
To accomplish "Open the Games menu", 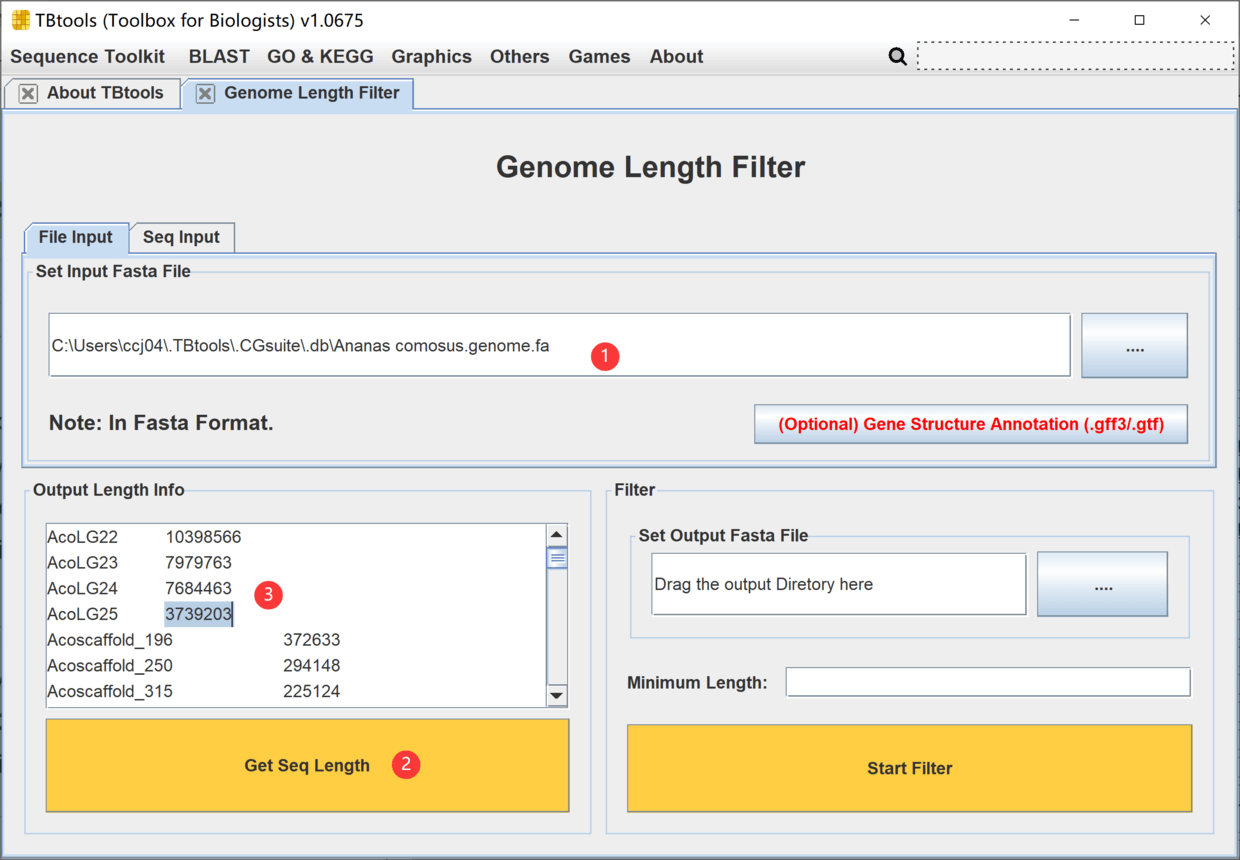I will pyautogui.click(x=599, y=57).
